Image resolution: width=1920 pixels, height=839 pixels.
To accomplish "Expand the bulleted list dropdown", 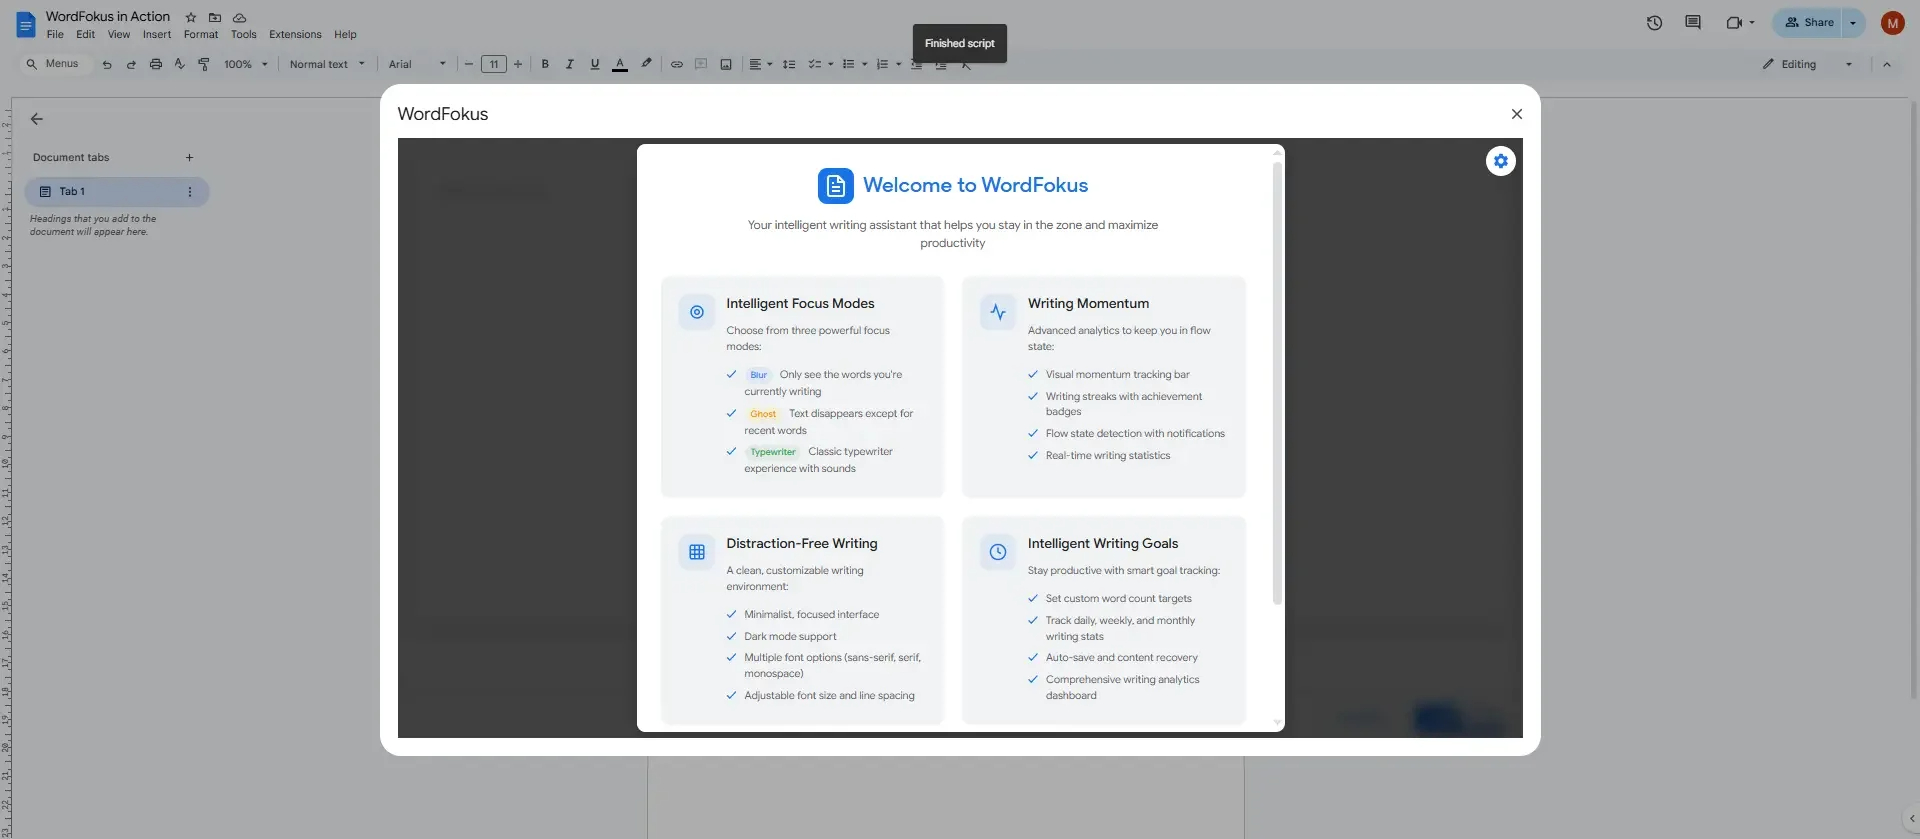I will point(864,64).
